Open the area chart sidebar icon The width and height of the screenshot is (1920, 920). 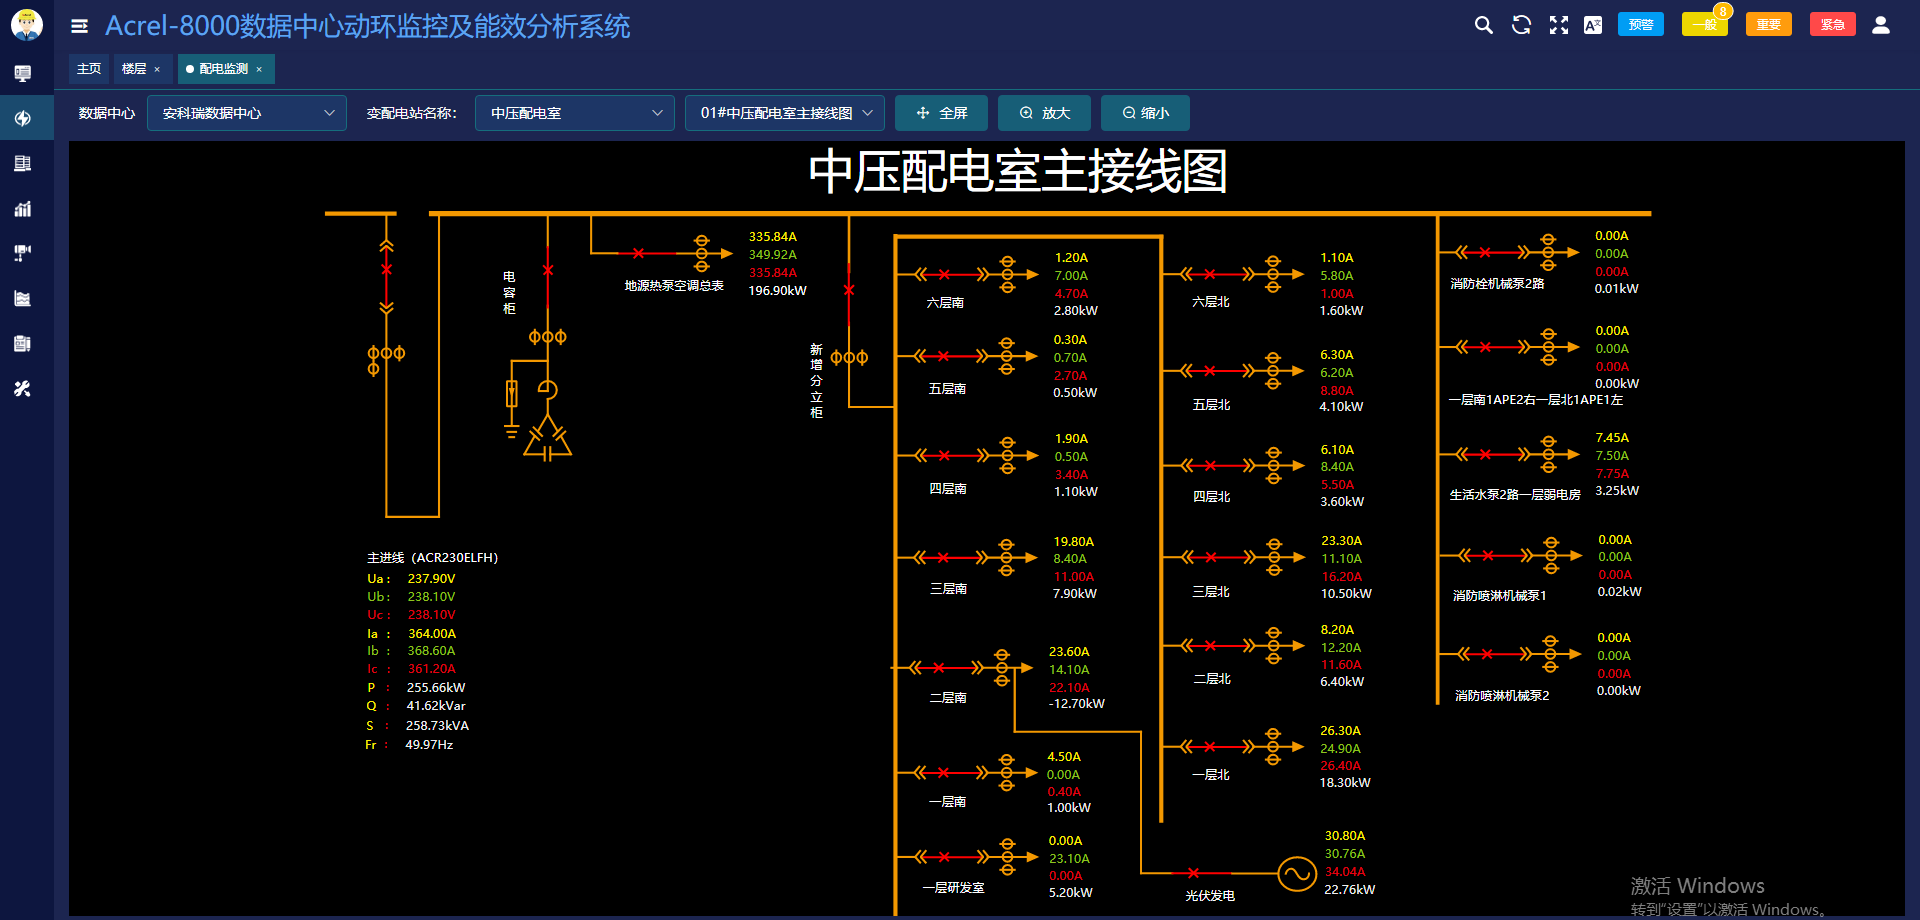pyautogui.click(x=22, y=298)
